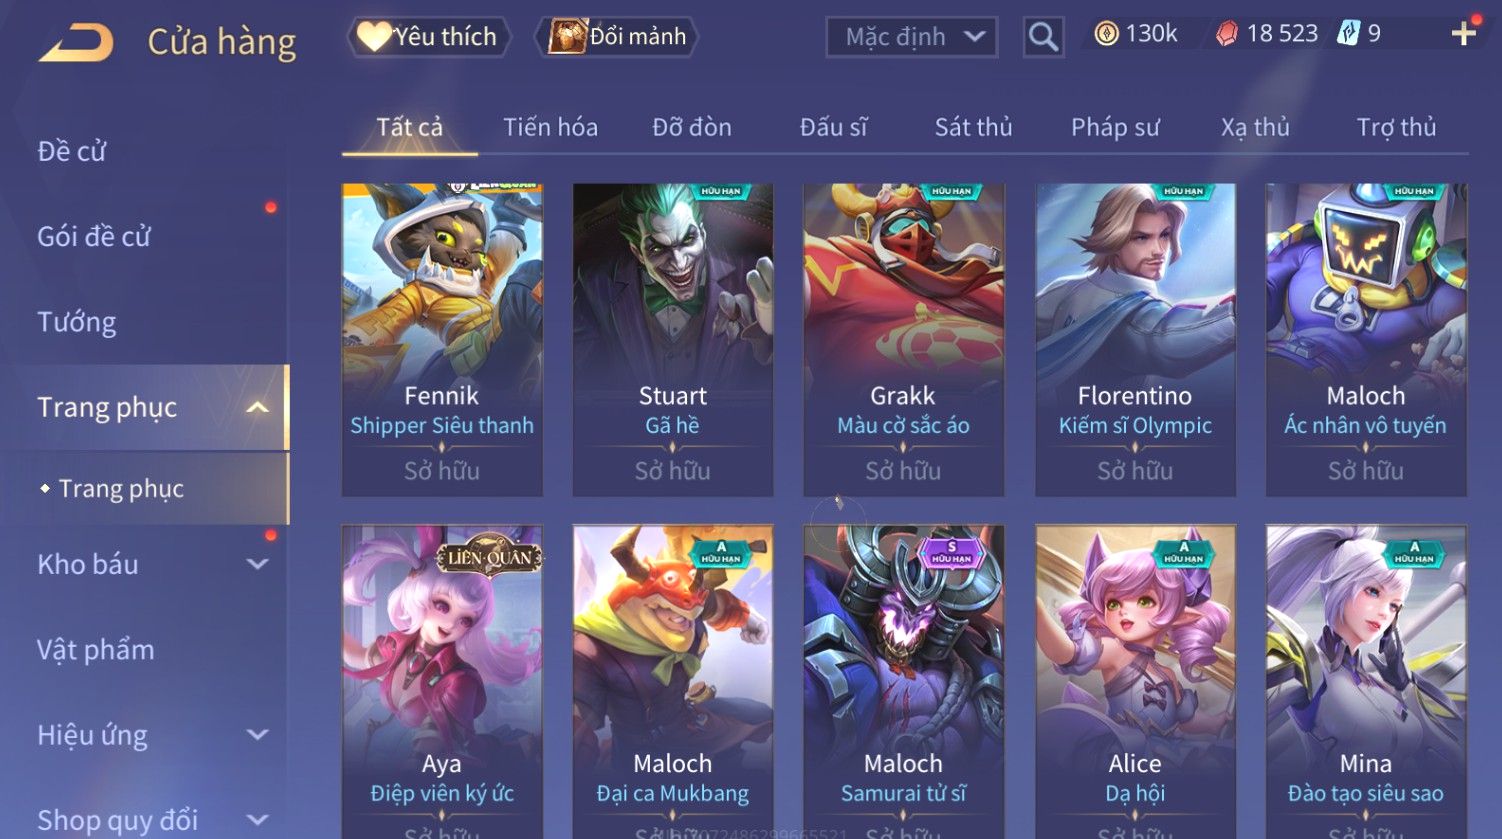Go to Đề cử in sidebar
Image resolution: width=1502 pixels, height=839 pixels.
[x=71, y=151]
